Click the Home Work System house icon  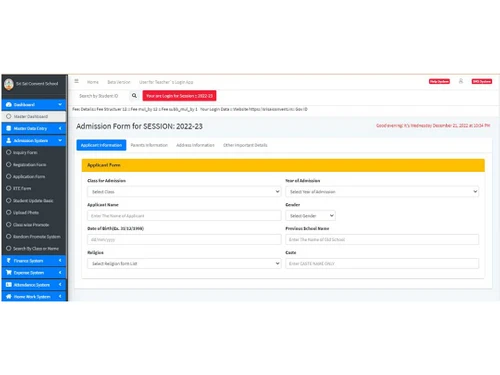pos(9,296)
